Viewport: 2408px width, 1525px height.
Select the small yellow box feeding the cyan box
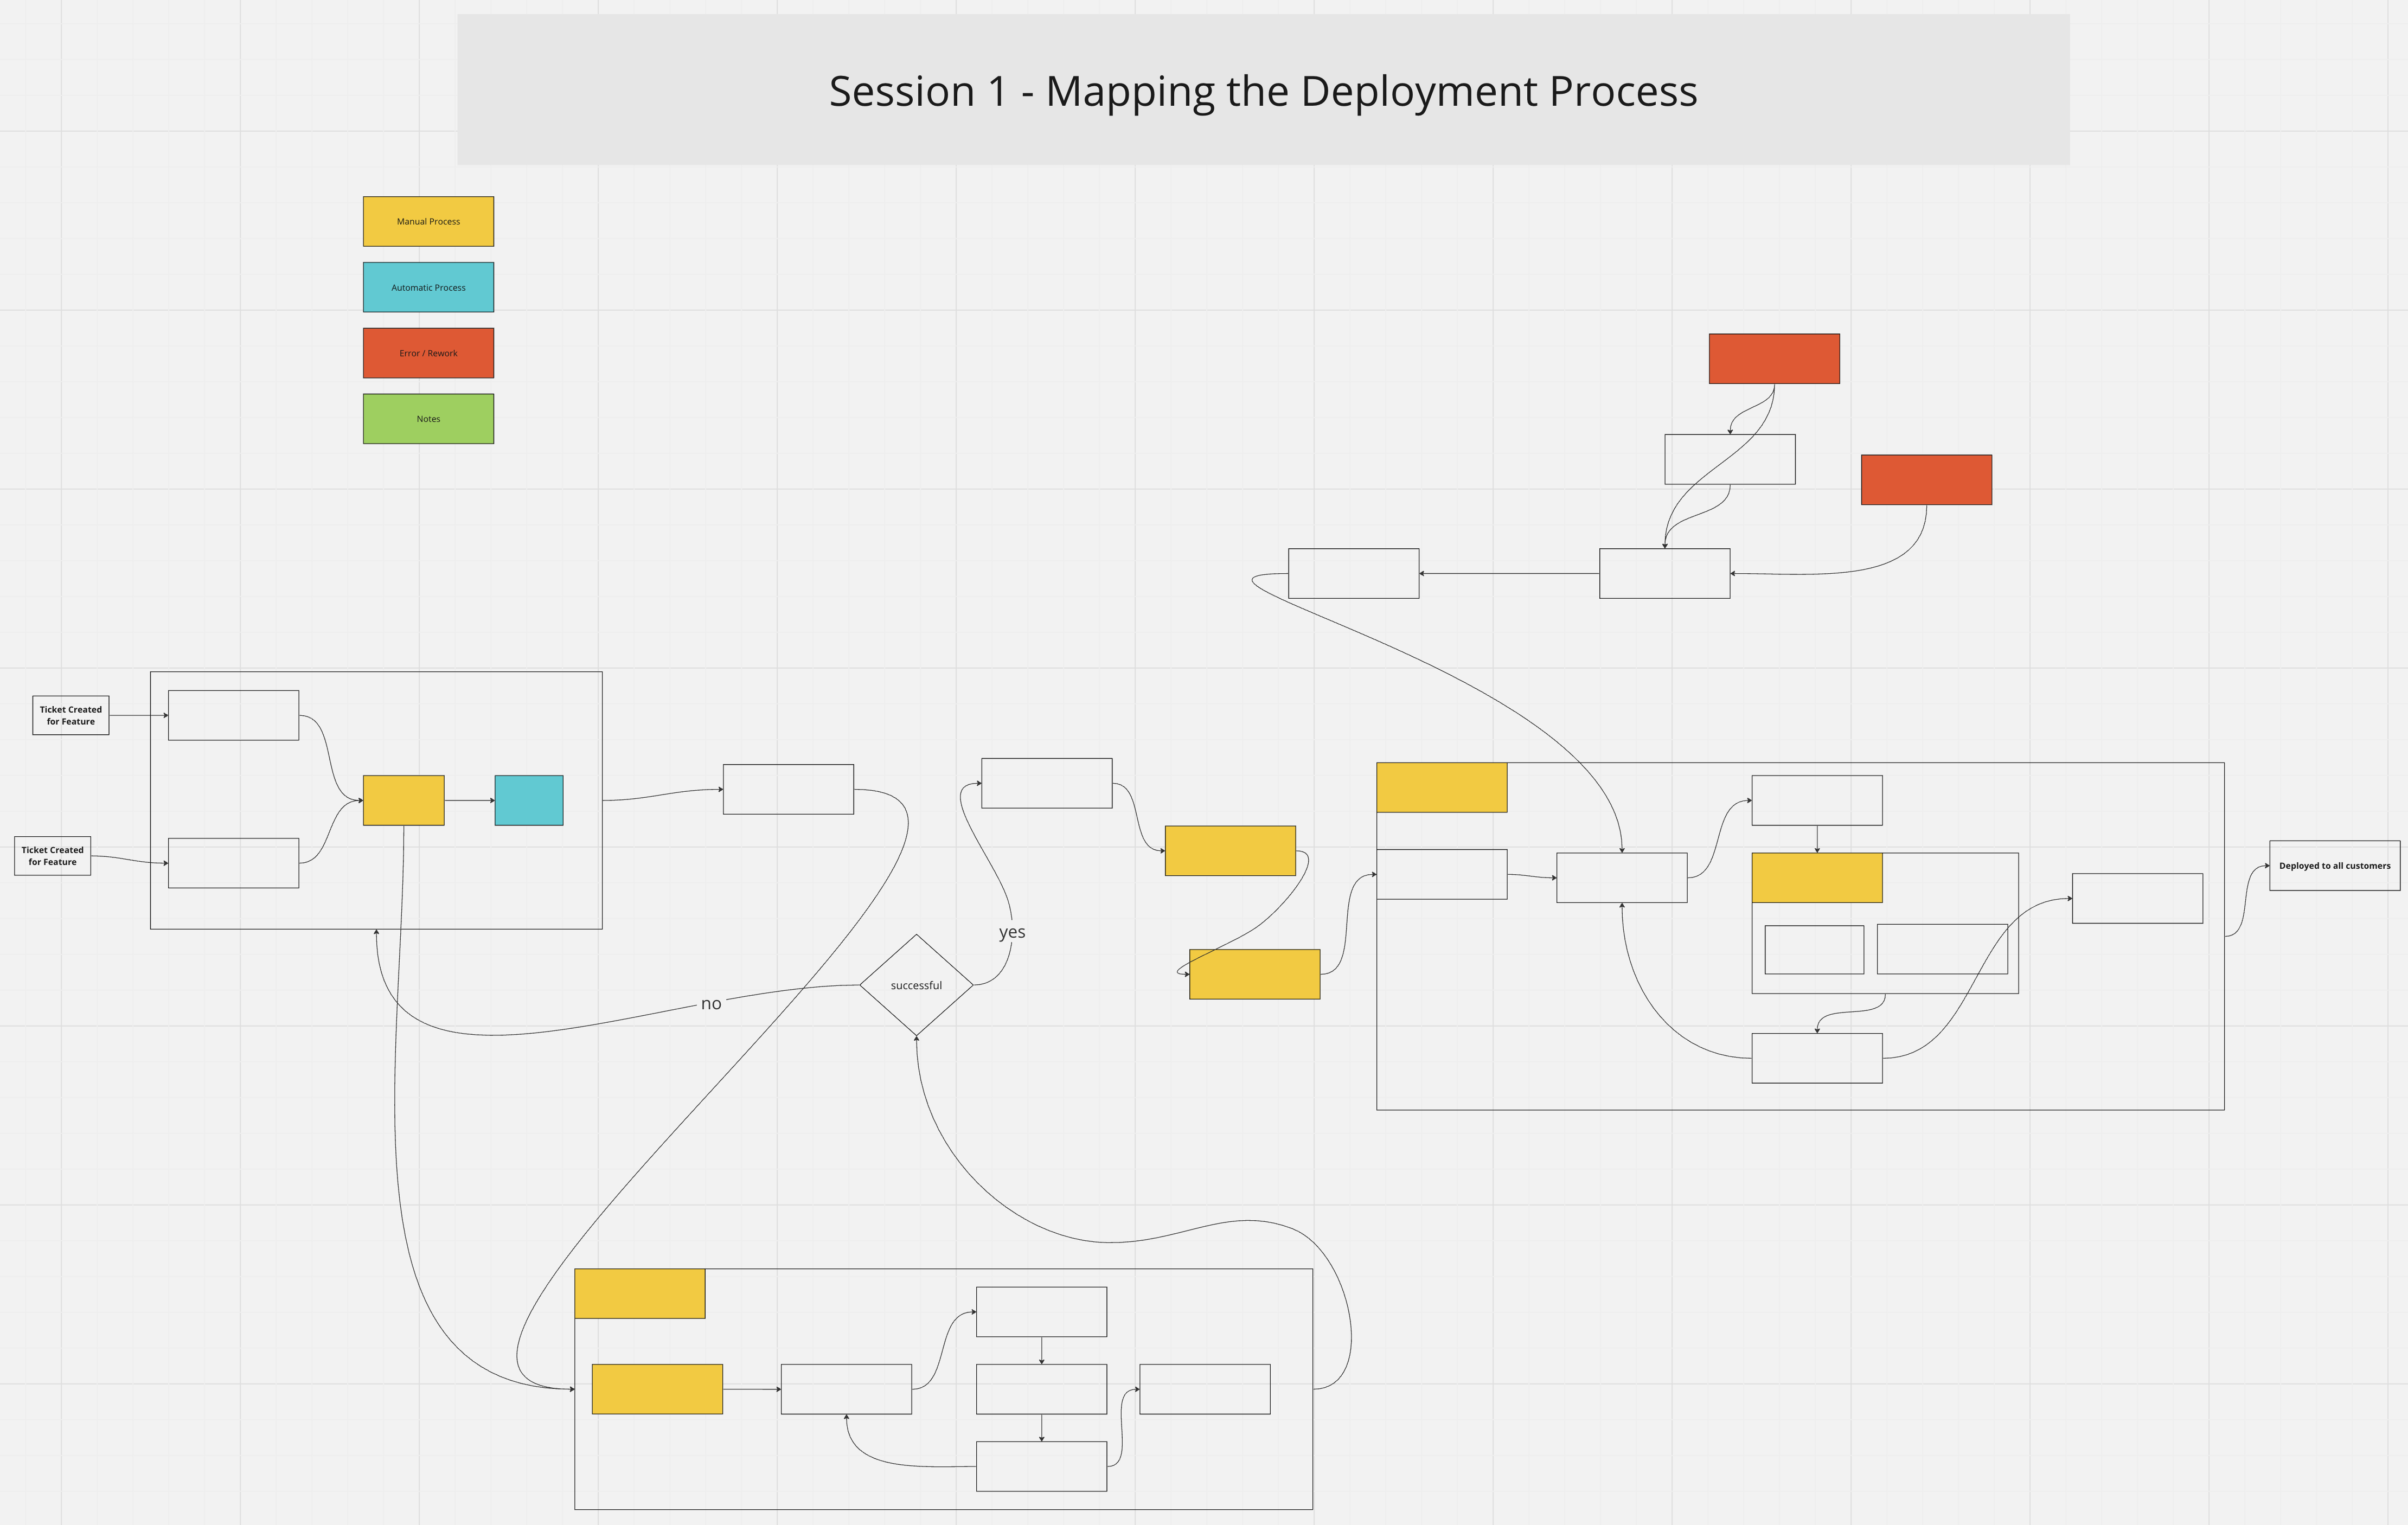(x=404, y=800)
